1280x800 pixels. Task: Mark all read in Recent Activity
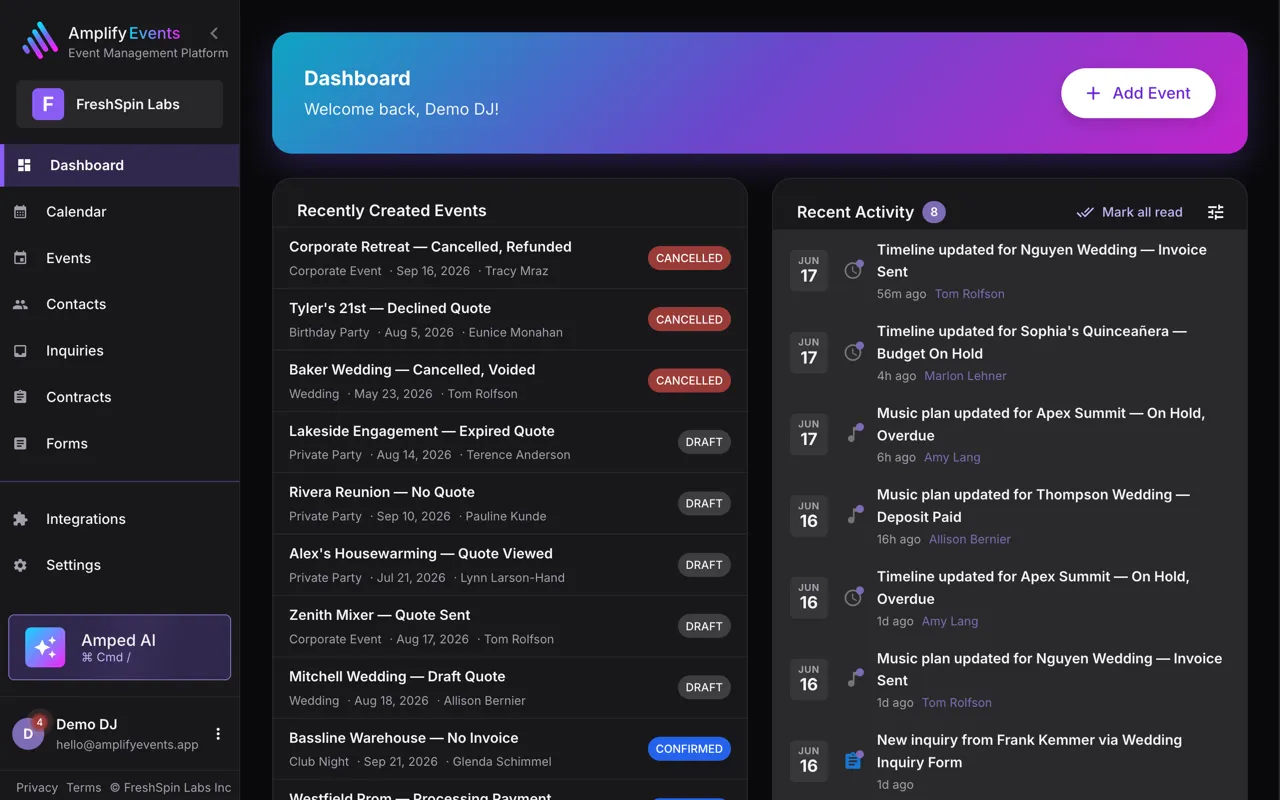tap(1129, 212)
